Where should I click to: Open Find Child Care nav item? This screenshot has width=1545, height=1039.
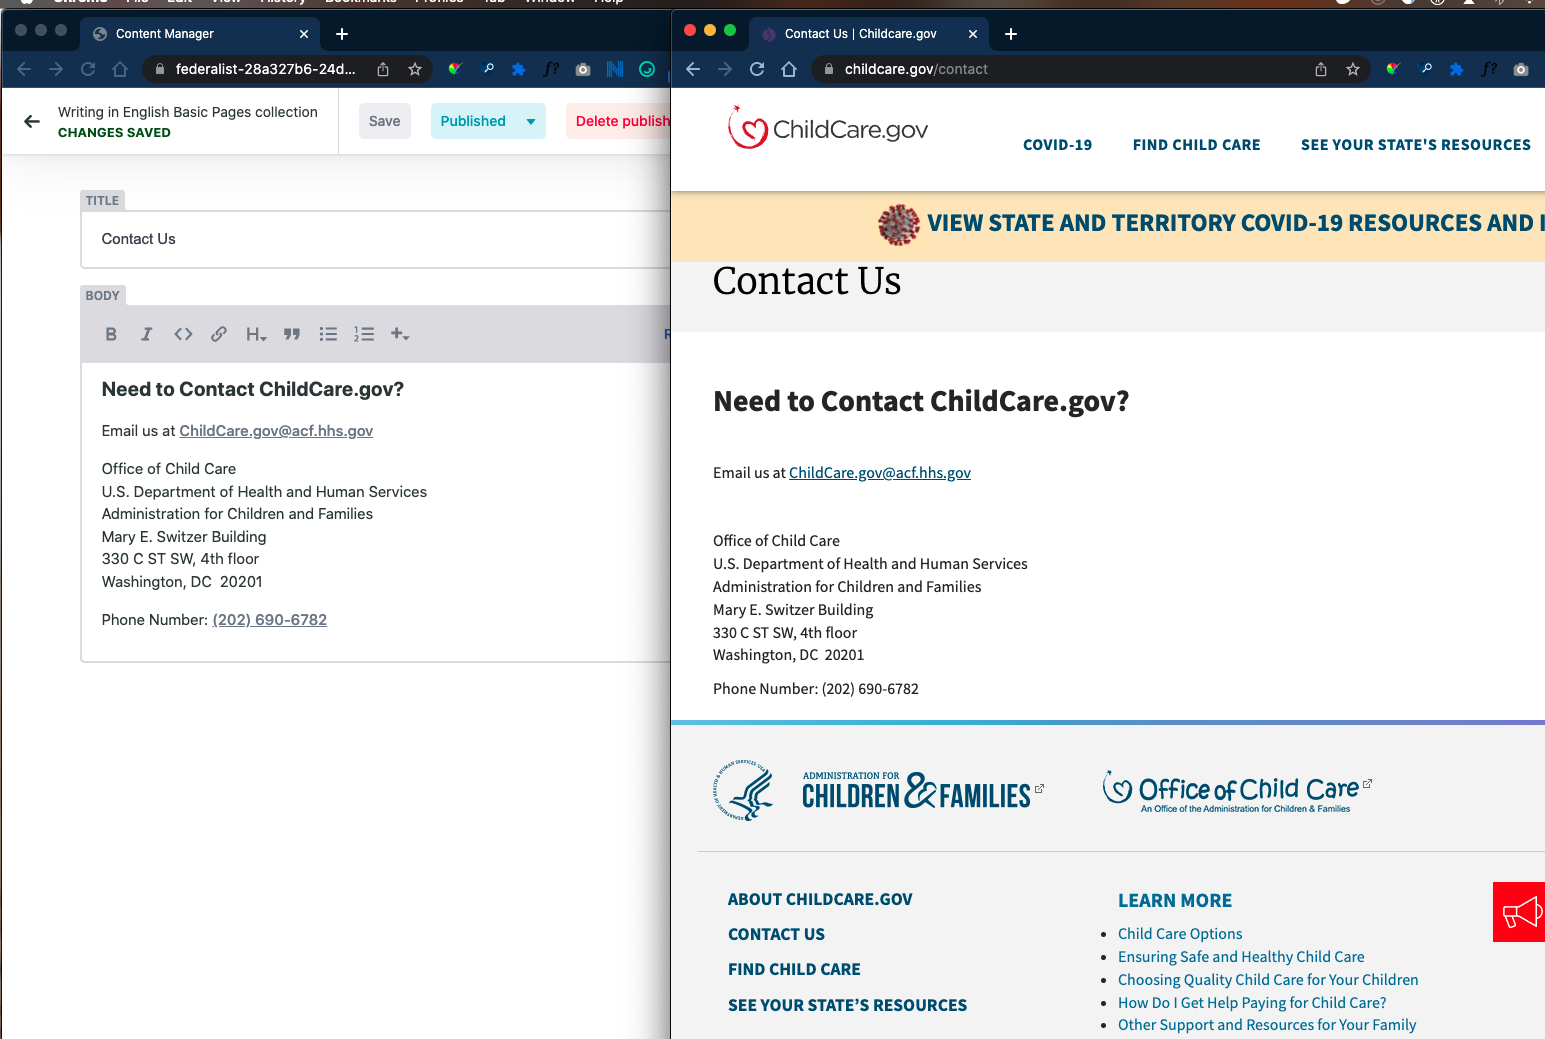[1196, 145]
